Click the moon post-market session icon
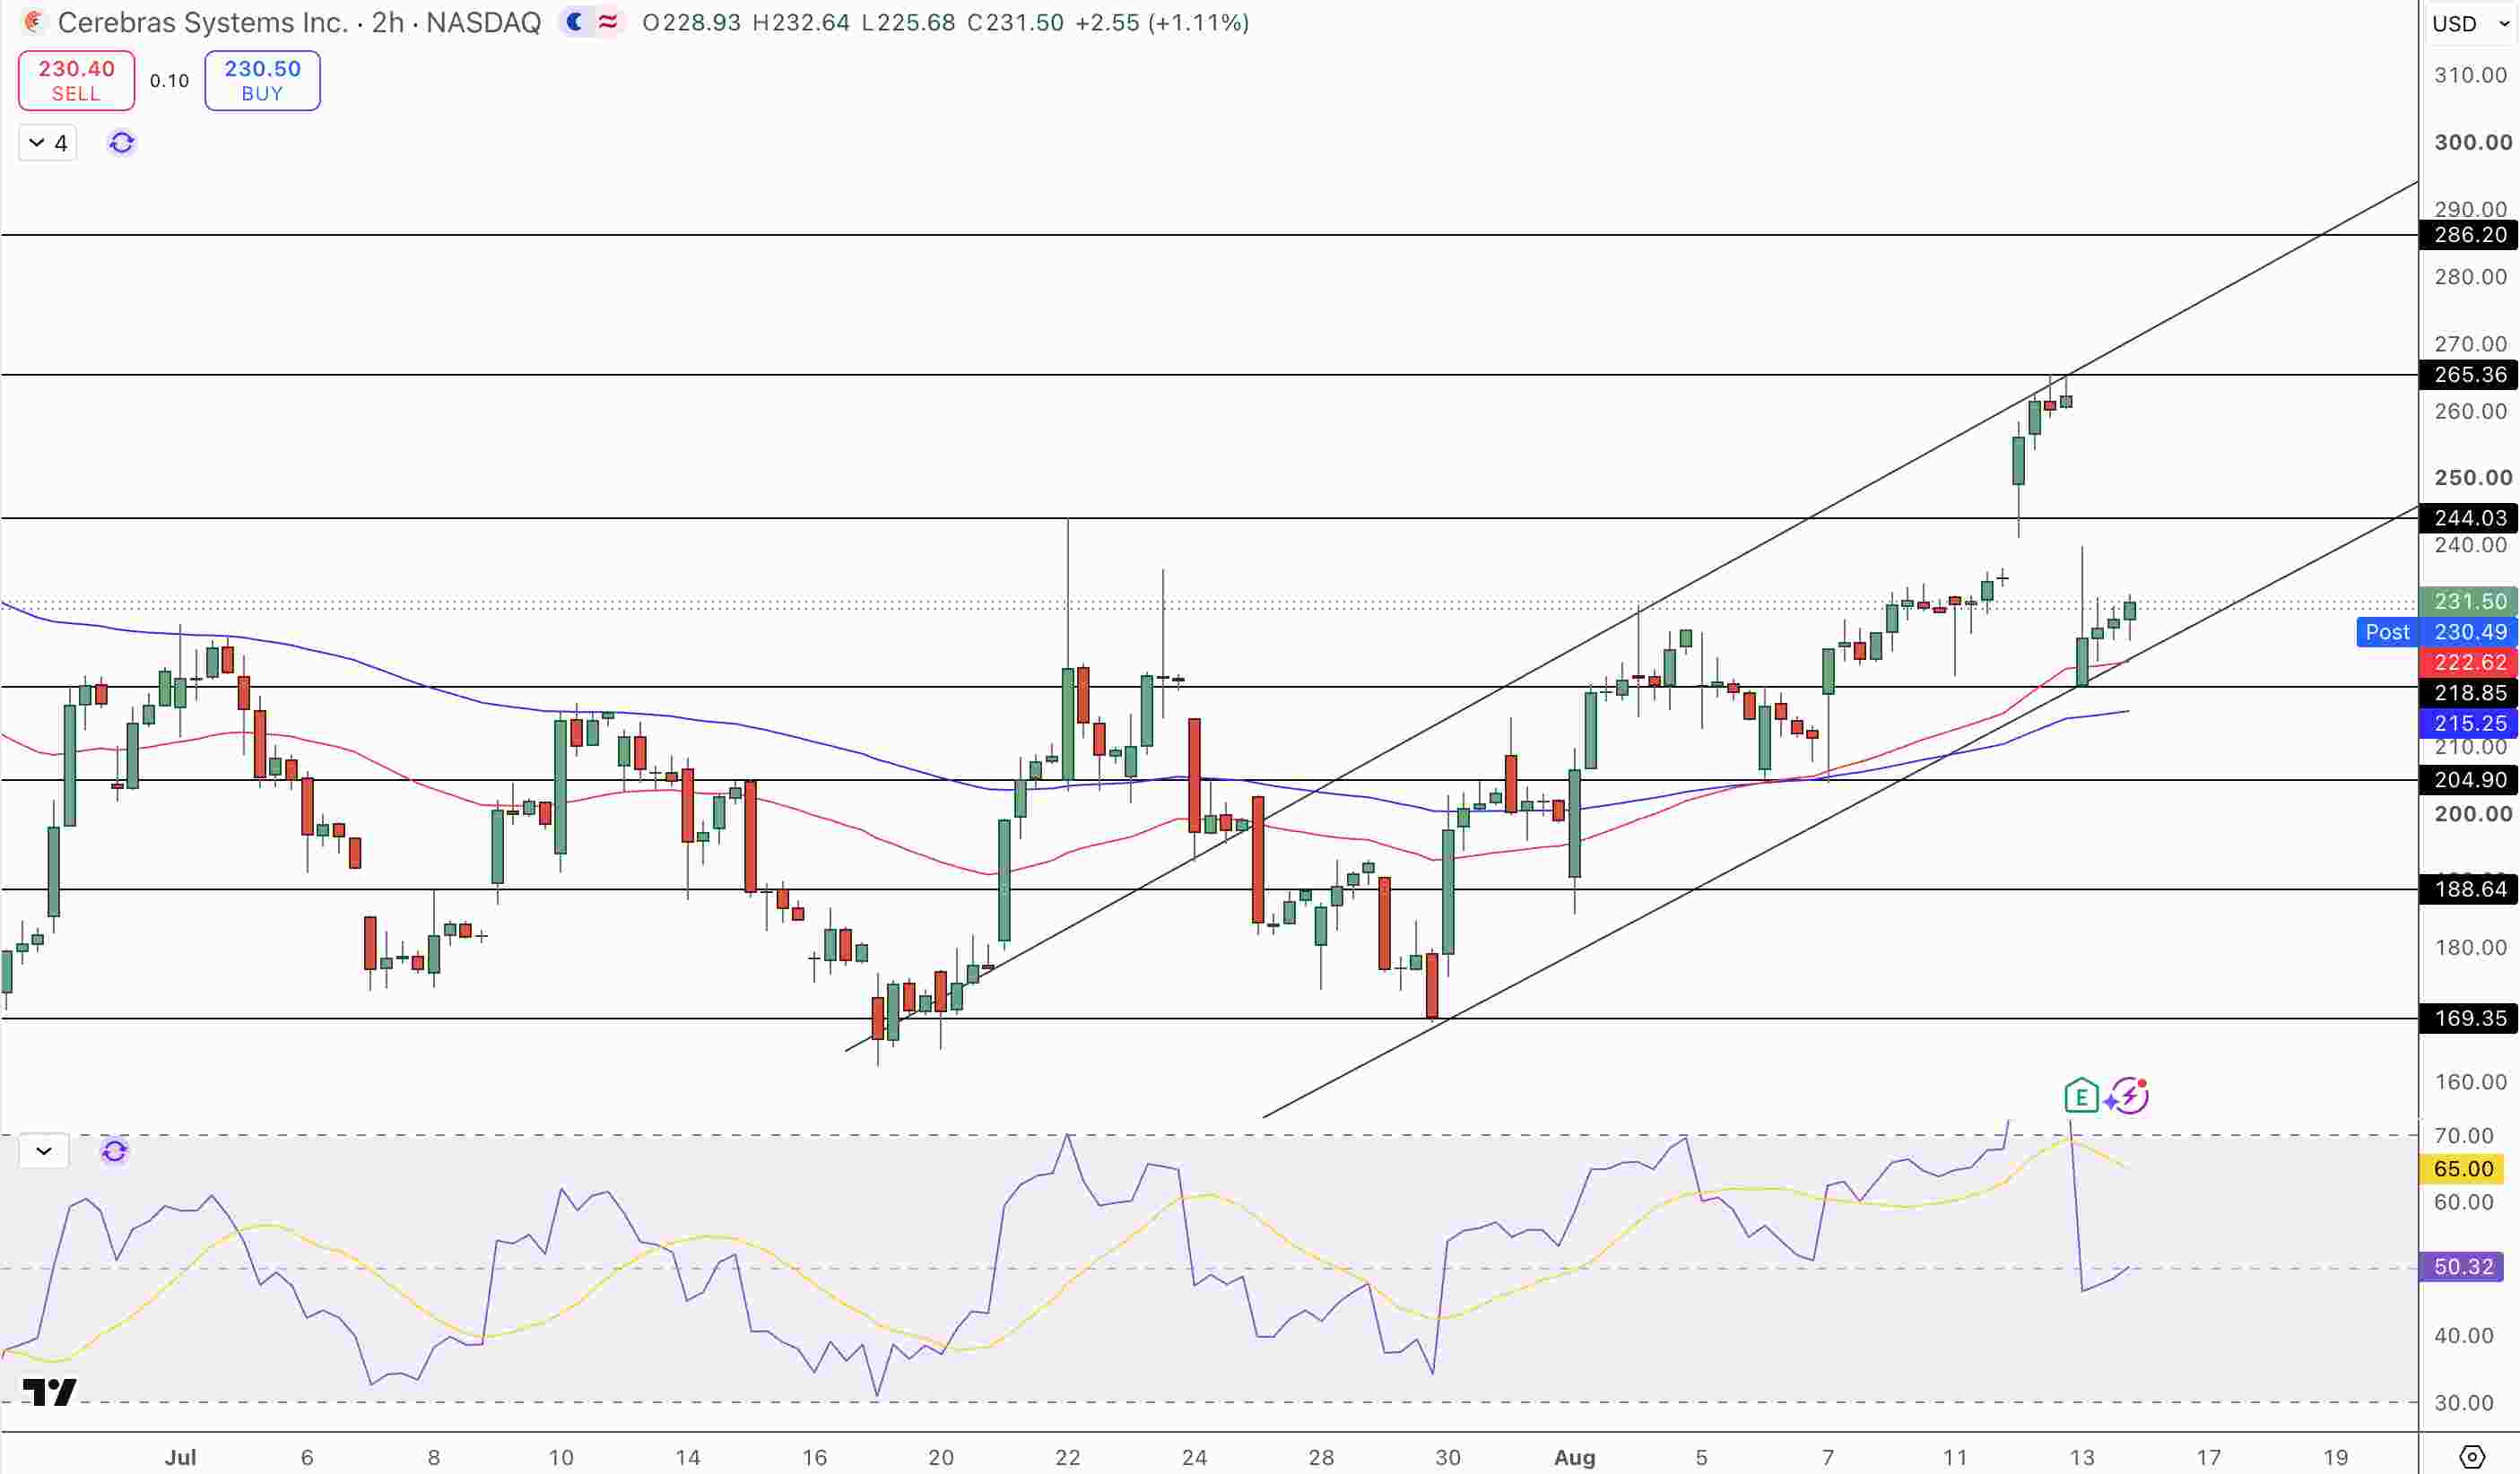The height and width of the screenshot is (1474, 2520). [x=575, y=22]
